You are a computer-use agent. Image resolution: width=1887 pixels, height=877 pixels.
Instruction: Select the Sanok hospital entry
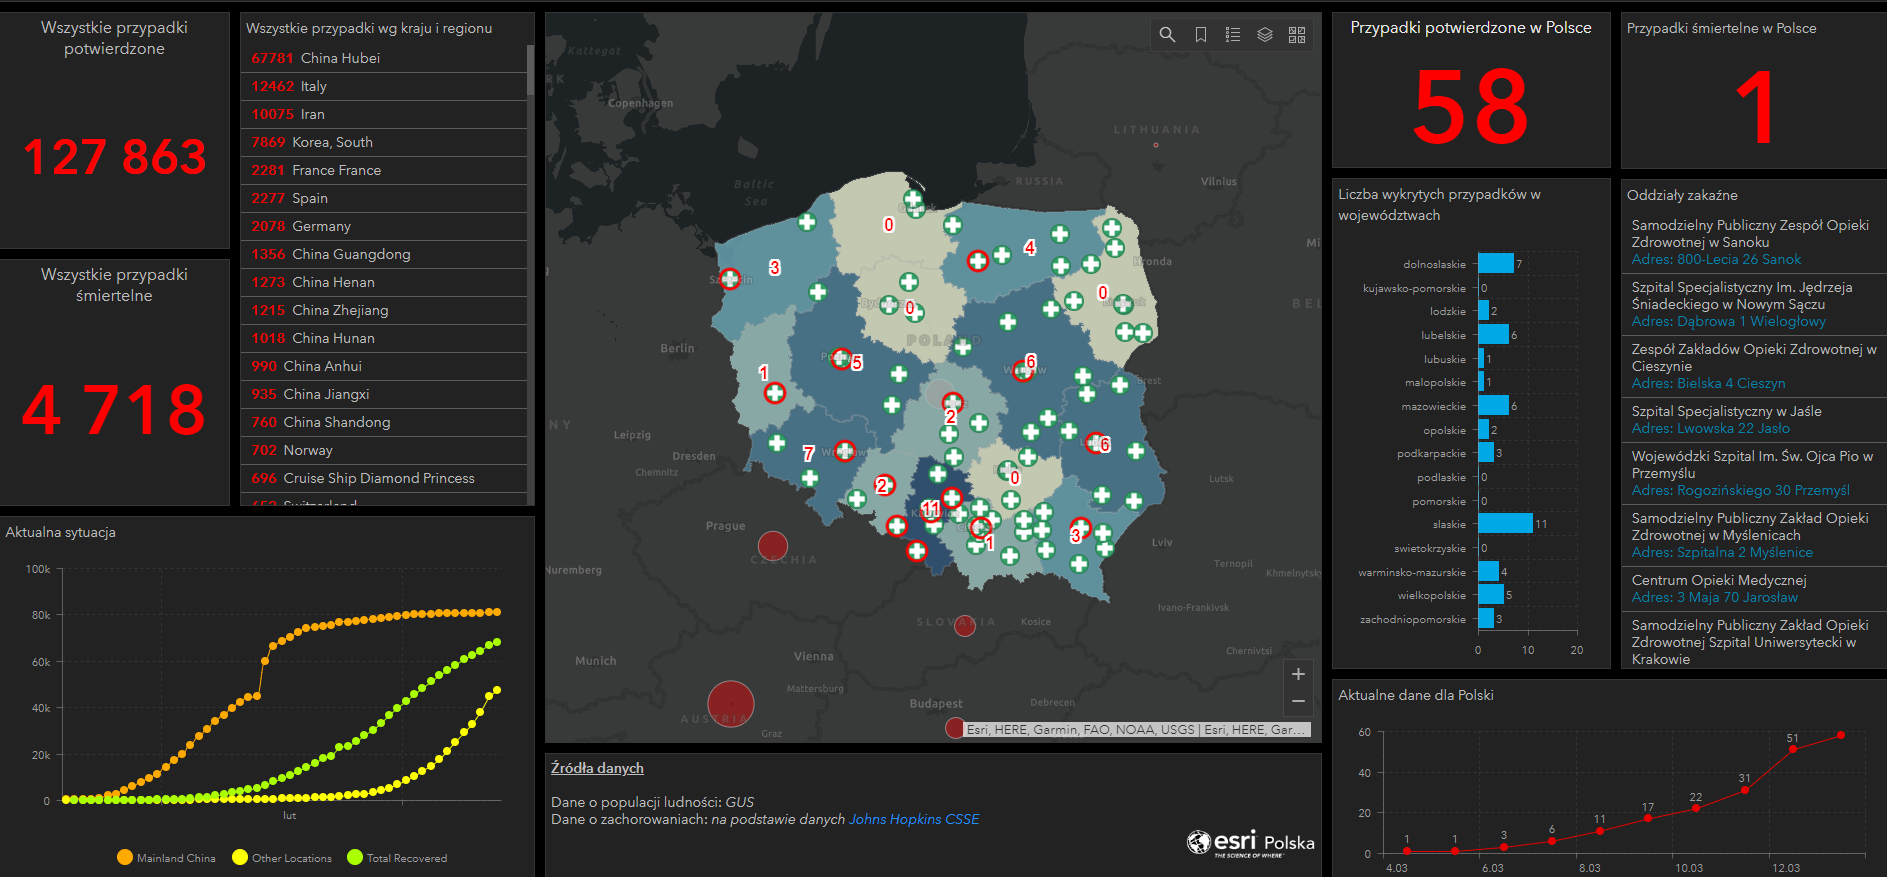[1750, 242]
